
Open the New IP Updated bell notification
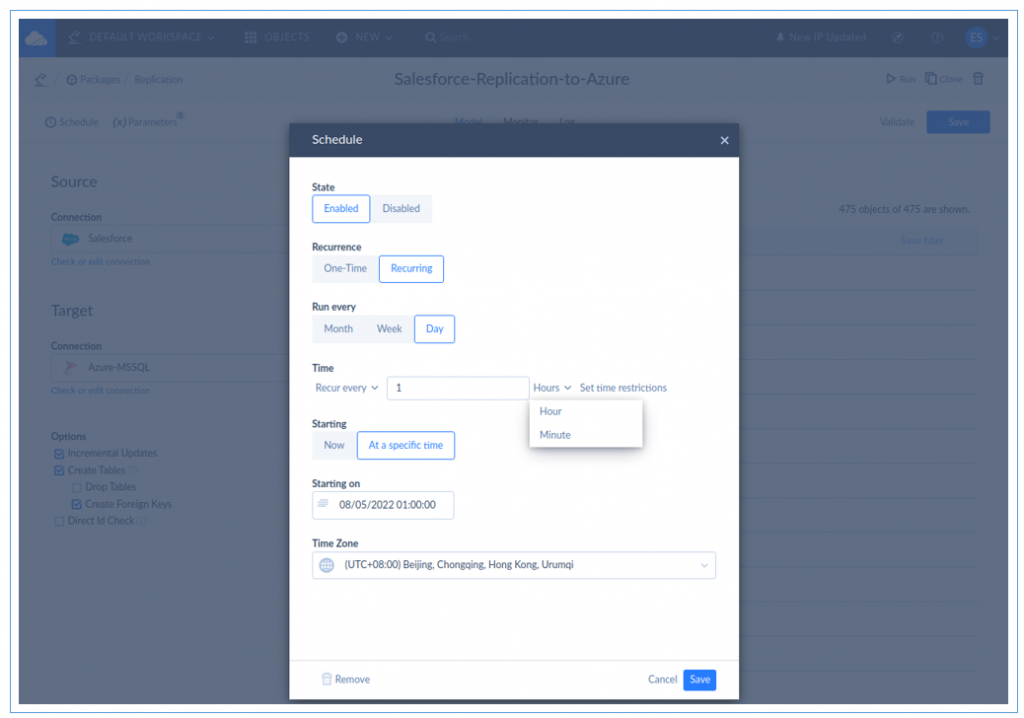pos(780,37)
